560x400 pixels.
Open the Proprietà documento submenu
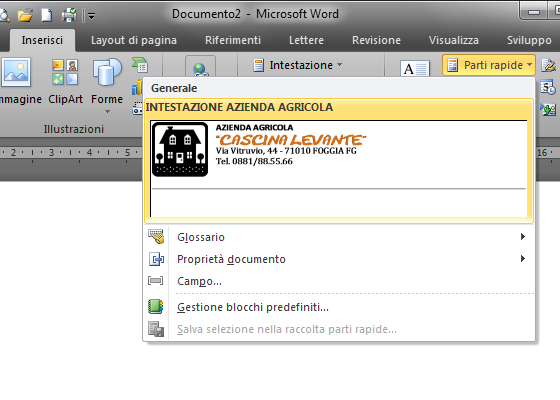pos(339,259)
